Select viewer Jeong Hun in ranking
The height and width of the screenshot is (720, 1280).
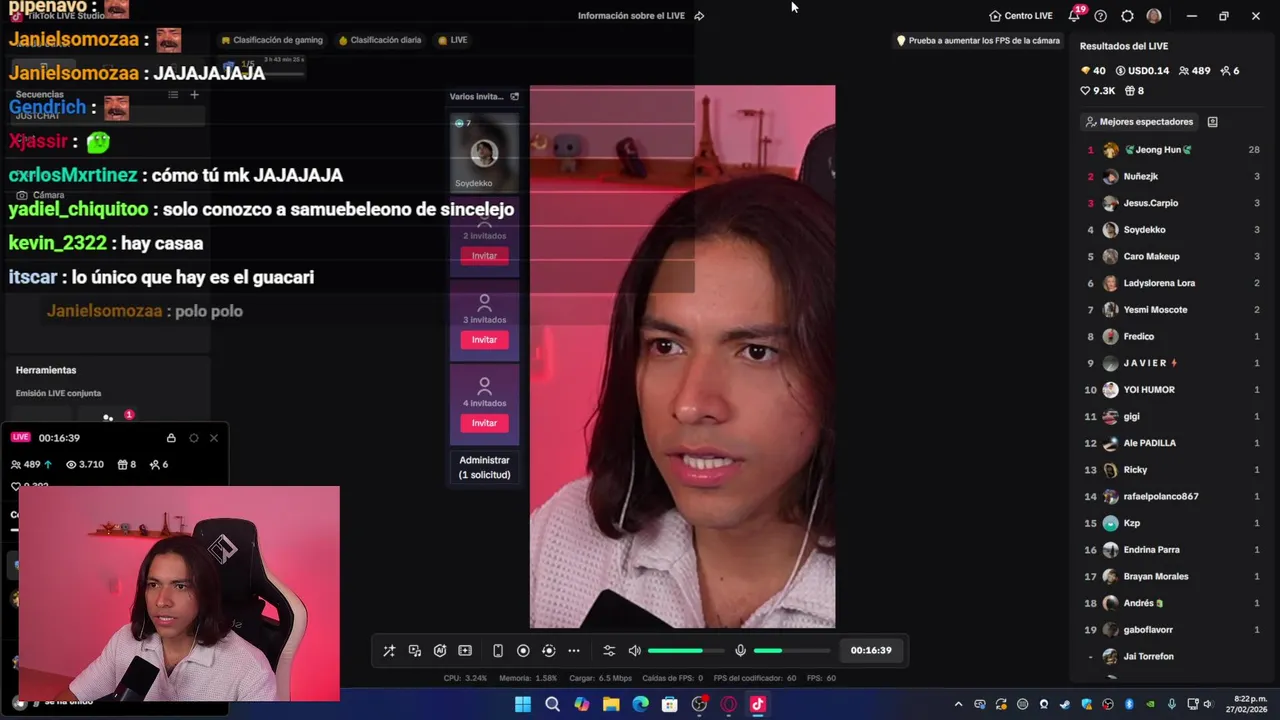pyautogui.click(x=1173, y=150)
